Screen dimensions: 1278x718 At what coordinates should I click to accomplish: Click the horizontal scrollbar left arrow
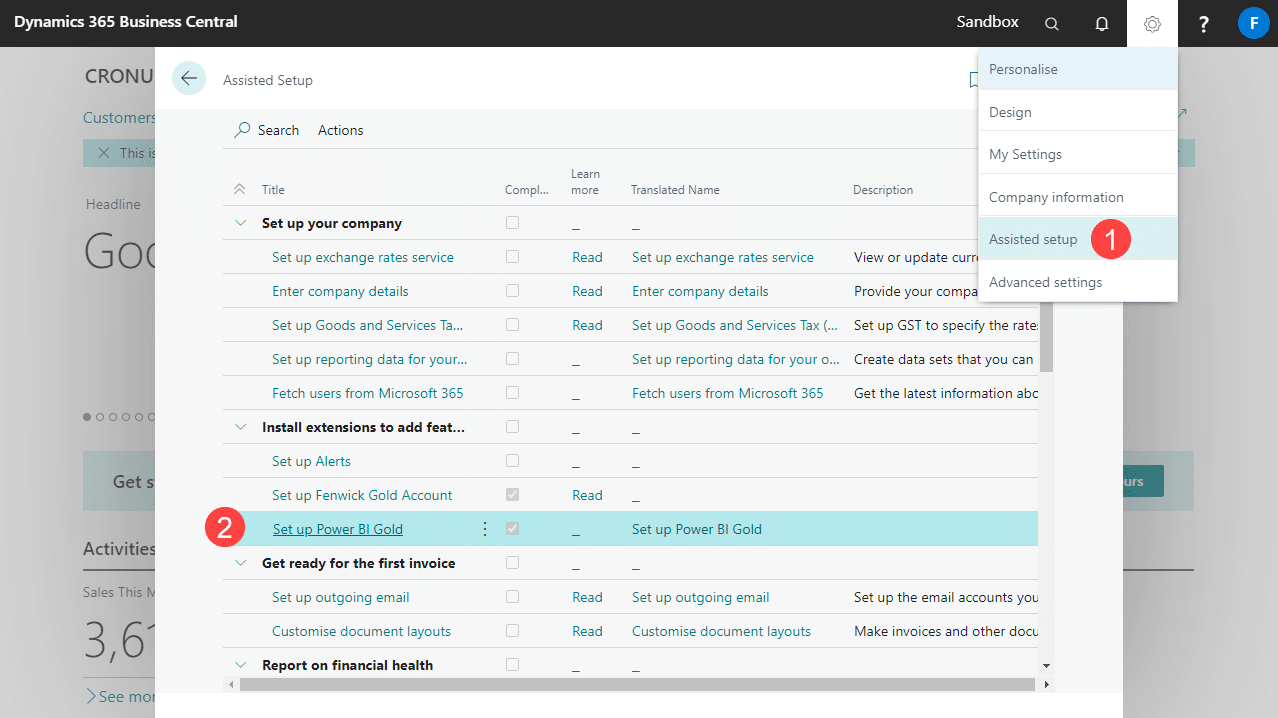pos(232,685)
